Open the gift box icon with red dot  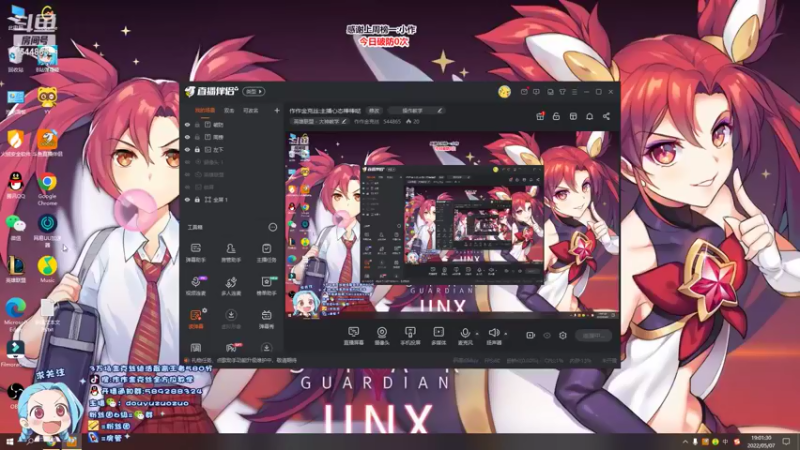pos(540,116)
